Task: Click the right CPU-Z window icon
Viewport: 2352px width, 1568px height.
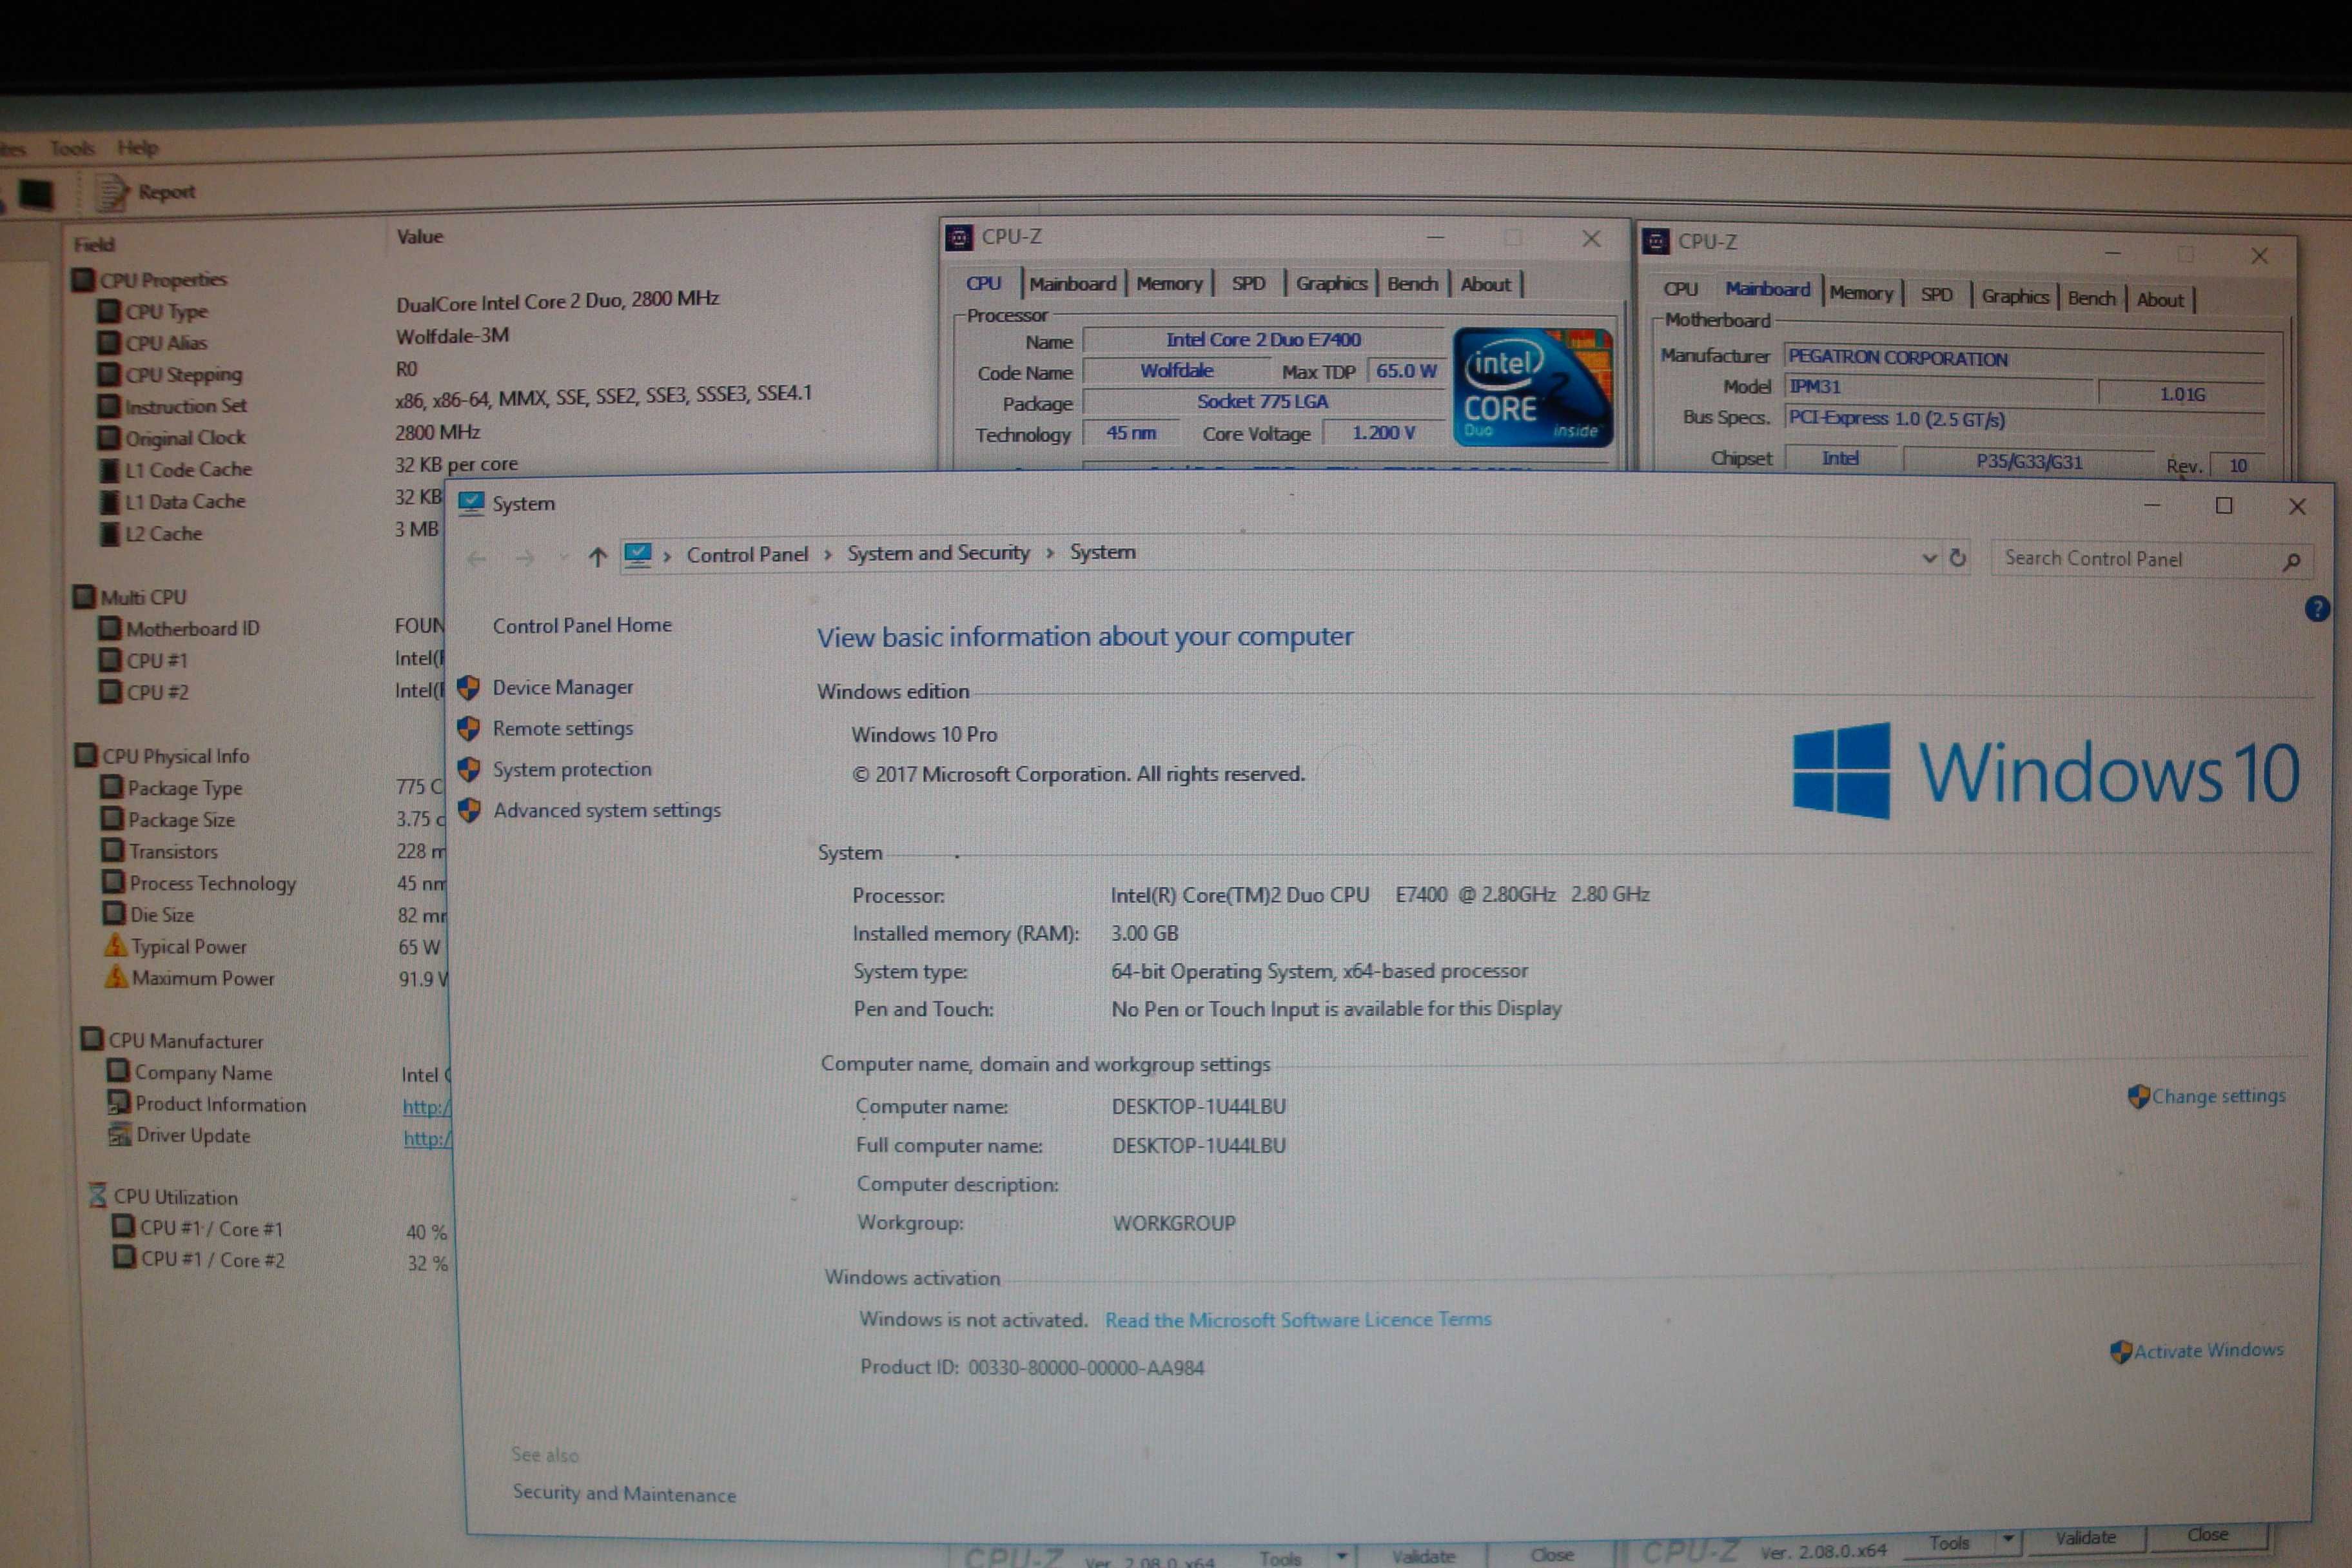Action: [x=1656, y=241]
